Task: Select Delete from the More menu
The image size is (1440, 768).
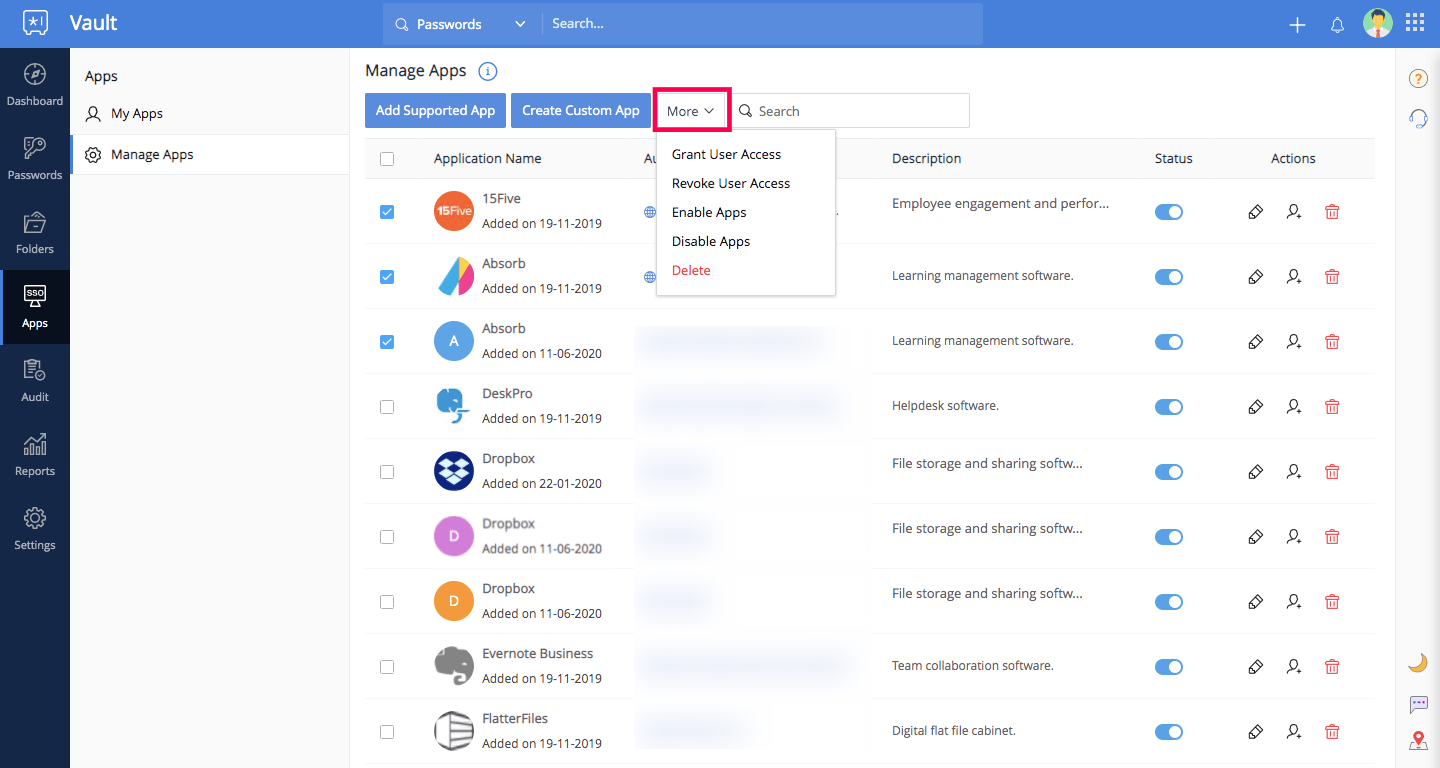Action: coord(691,270)
